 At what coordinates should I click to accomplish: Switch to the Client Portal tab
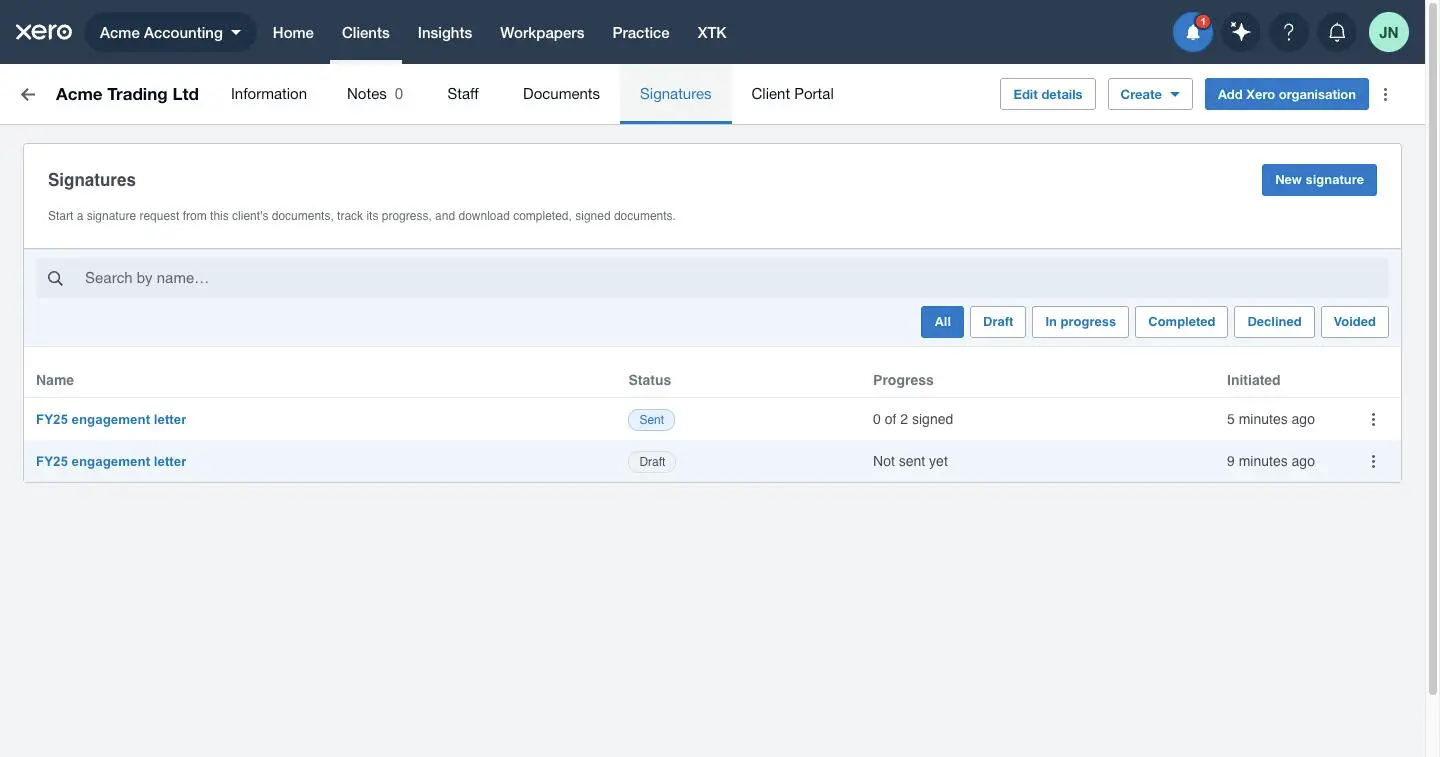(x=792, y=94)
